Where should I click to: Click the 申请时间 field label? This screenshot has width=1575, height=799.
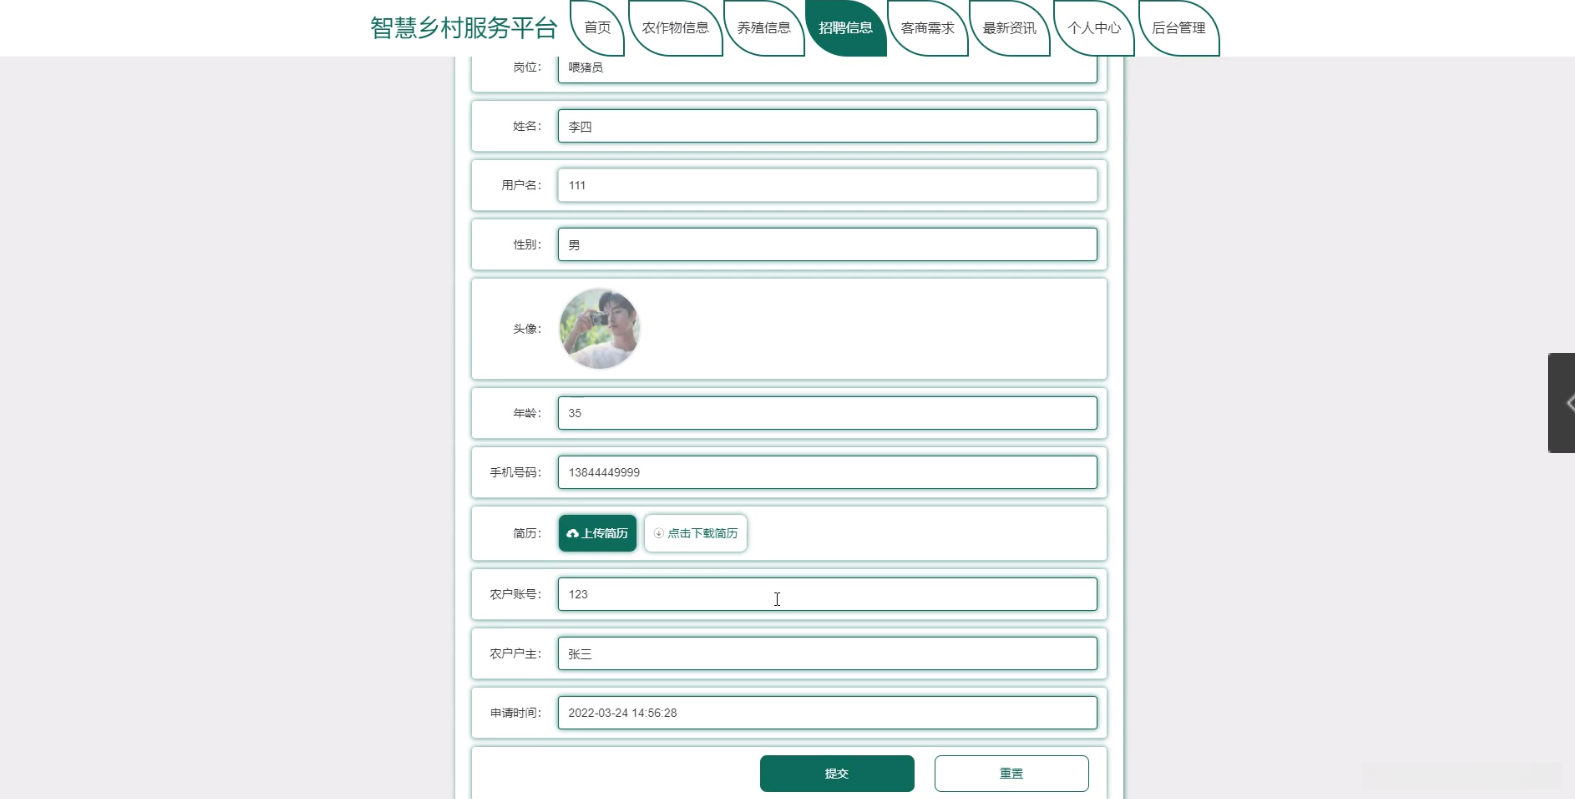pos(515,713)
